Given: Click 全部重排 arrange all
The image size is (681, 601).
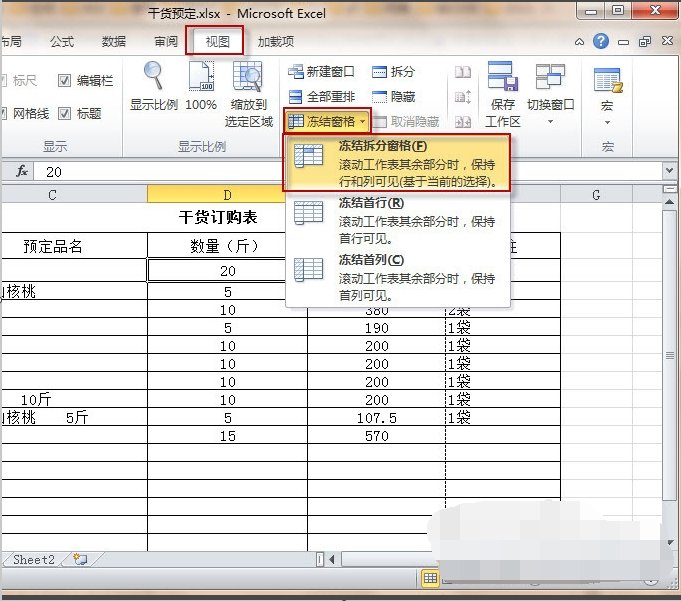Looking at the screenshot, I should pos(321,96).
